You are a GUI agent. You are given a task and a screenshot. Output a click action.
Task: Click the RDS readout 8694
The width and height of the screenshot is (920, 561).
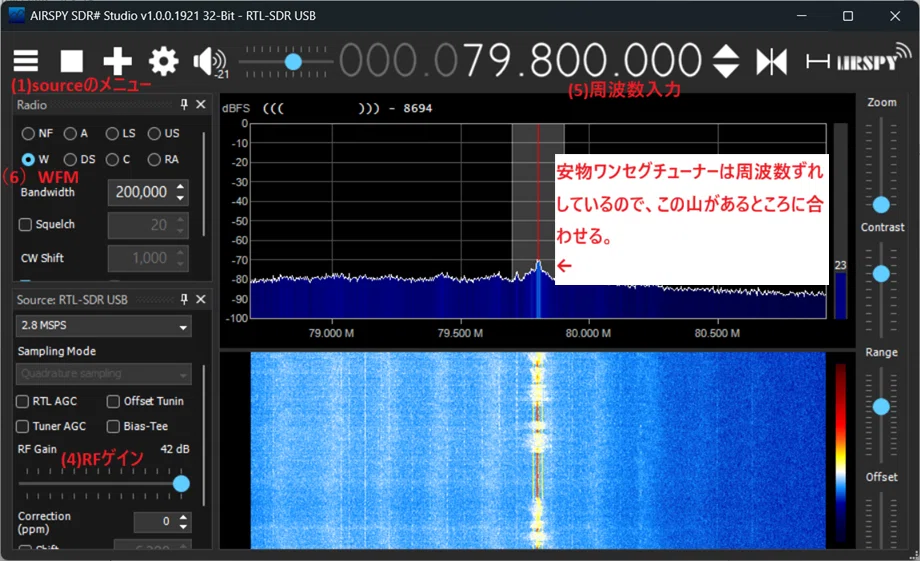pyautogui.click(x=417, y=109)
